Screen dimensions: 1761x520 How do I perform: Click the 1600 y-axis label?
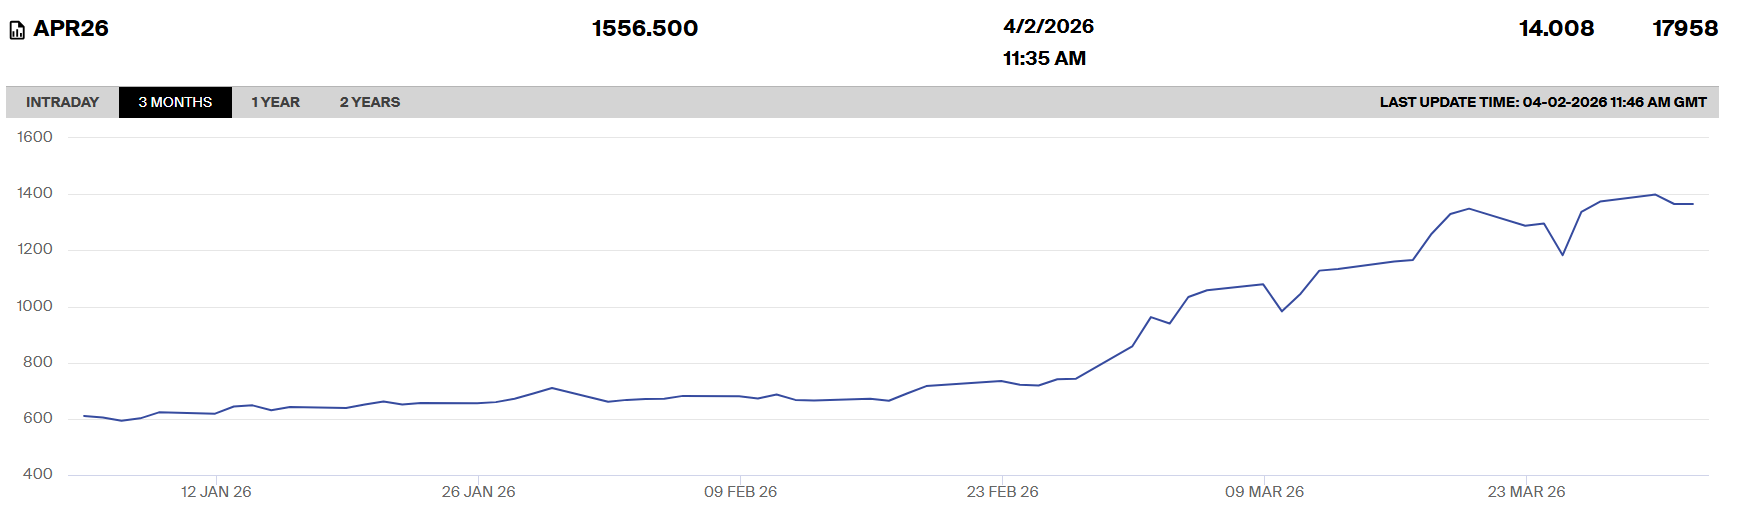pyautogui.click(x=35, y=137)
